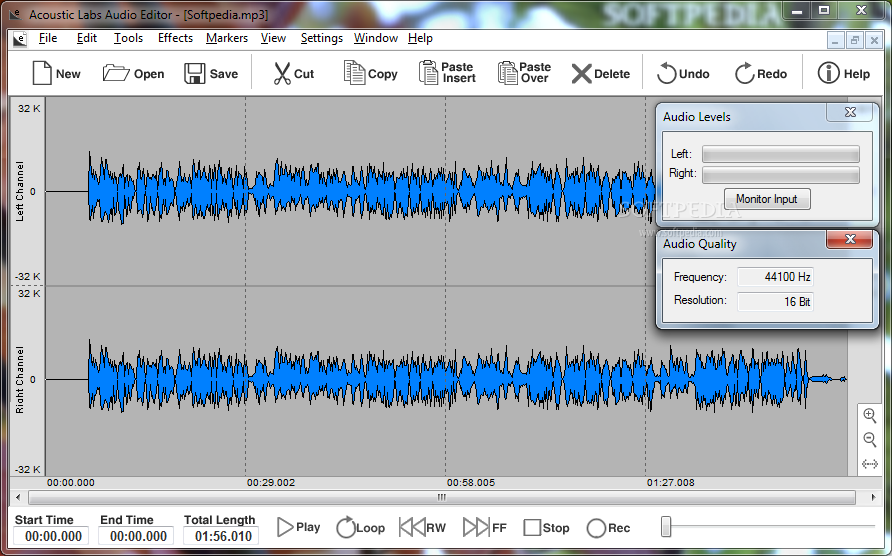Click the 00:58.005 timeline label
The width and height of the screenshot is (892, 556).
point(470,483)
